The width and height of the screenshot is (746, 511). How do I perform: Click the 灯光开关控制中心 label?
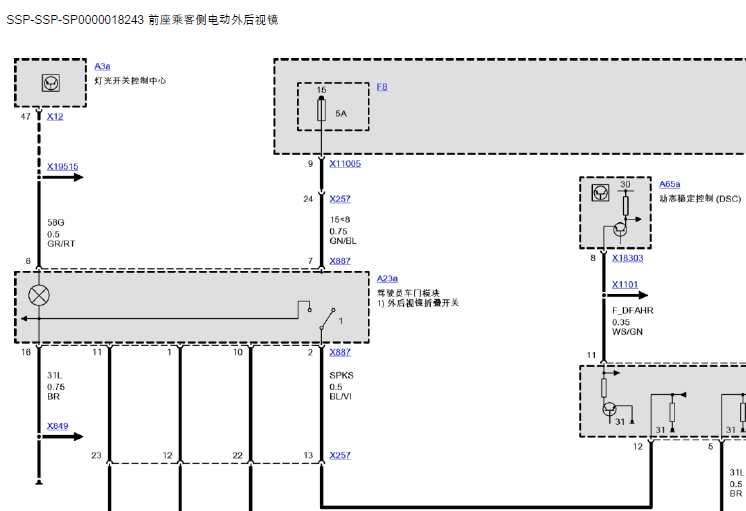130,80
